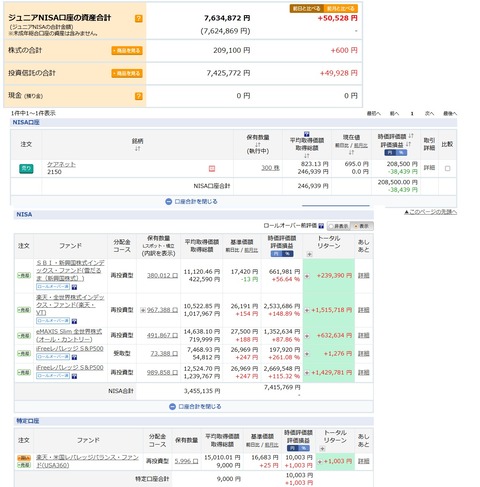This screenshot has height=487, width=480.
Task: Open ケアネット calendar icon in NISA口座 row
Action: point(212,169)
